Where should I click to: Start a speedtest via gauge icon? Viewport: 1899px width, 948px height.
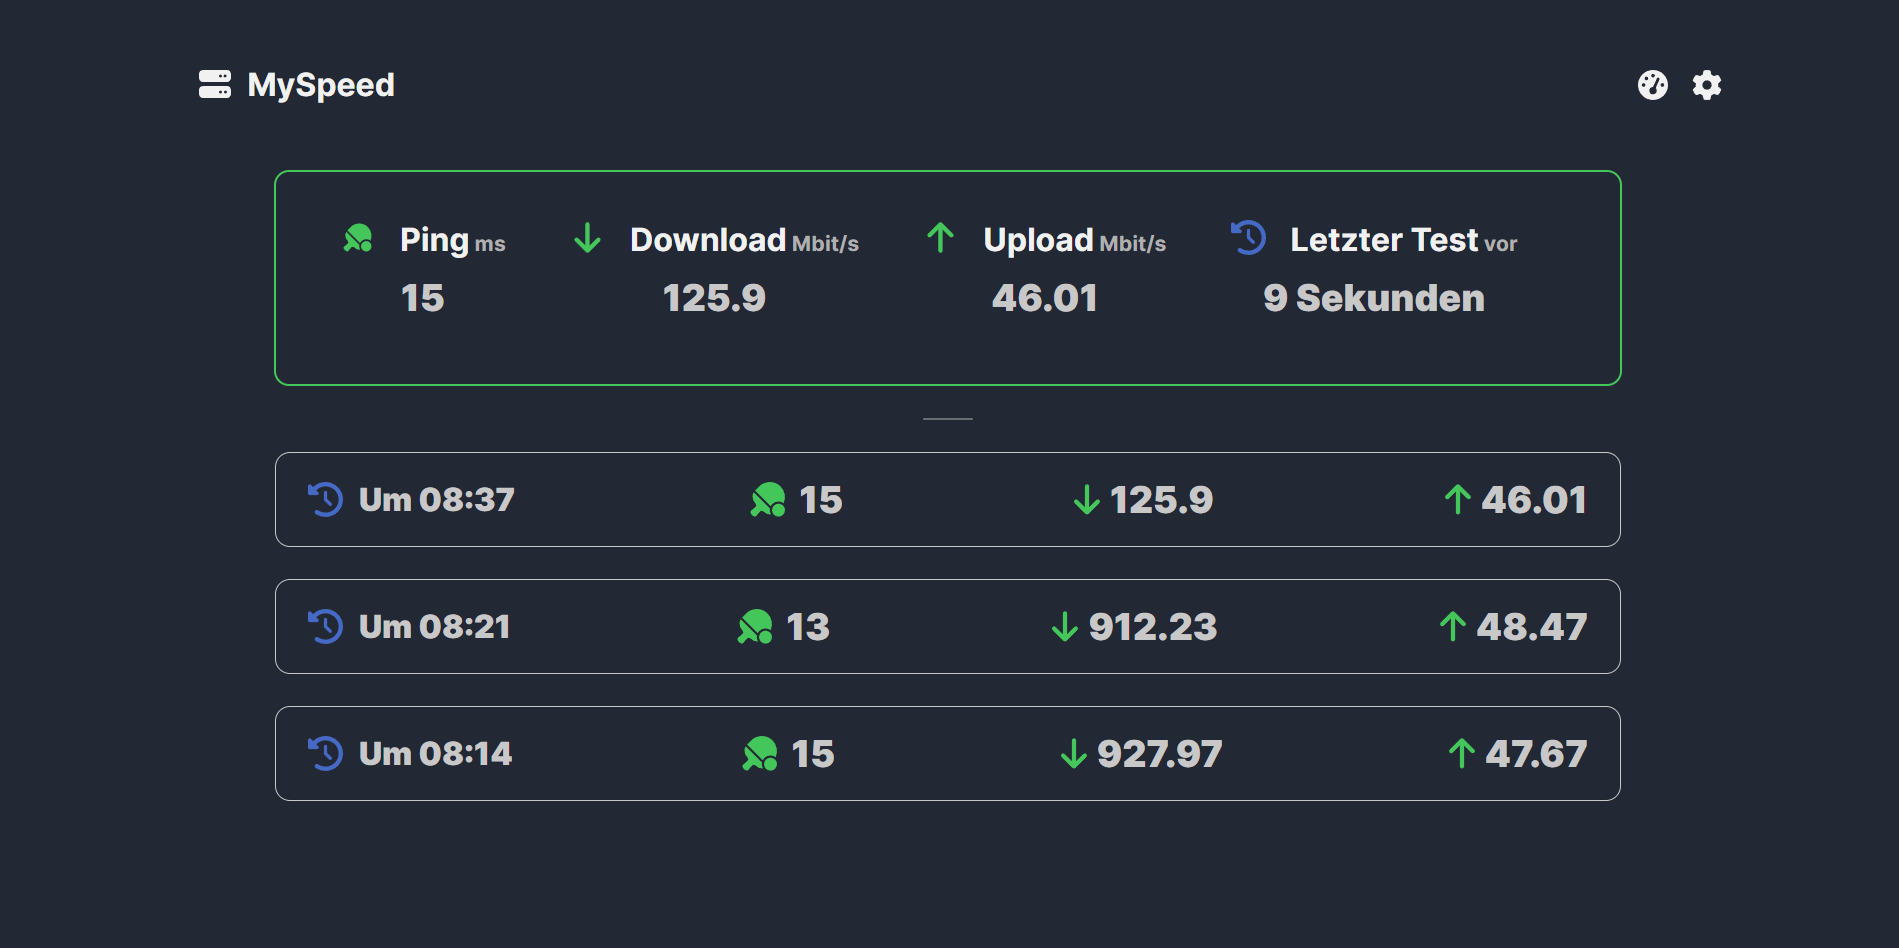pyautogui.click(x=1652, y=85)
